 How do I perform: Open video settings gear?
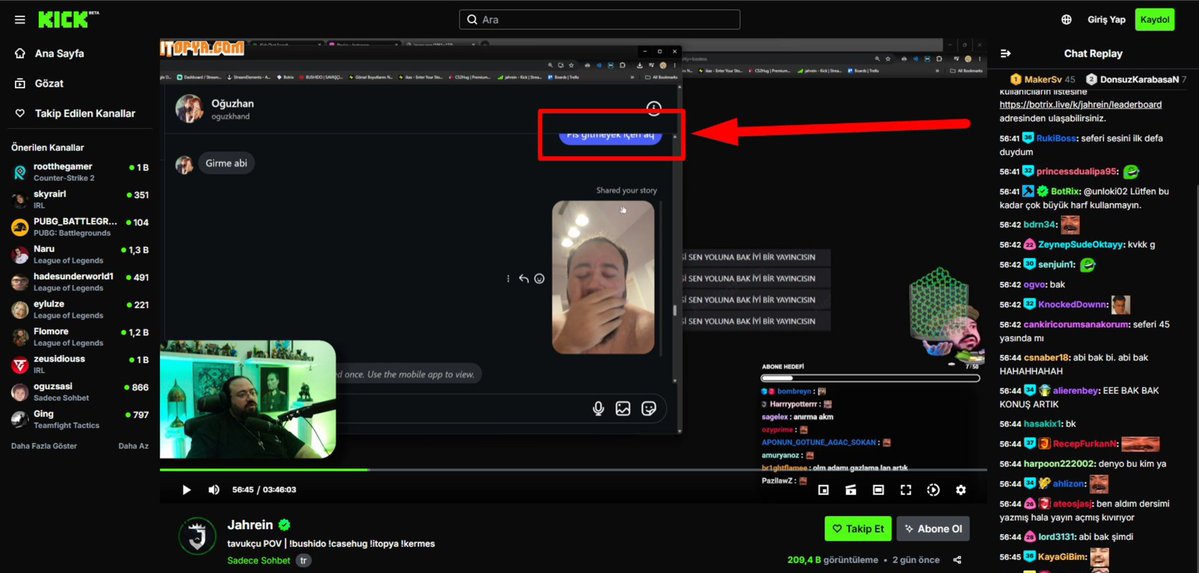[961, 490]
